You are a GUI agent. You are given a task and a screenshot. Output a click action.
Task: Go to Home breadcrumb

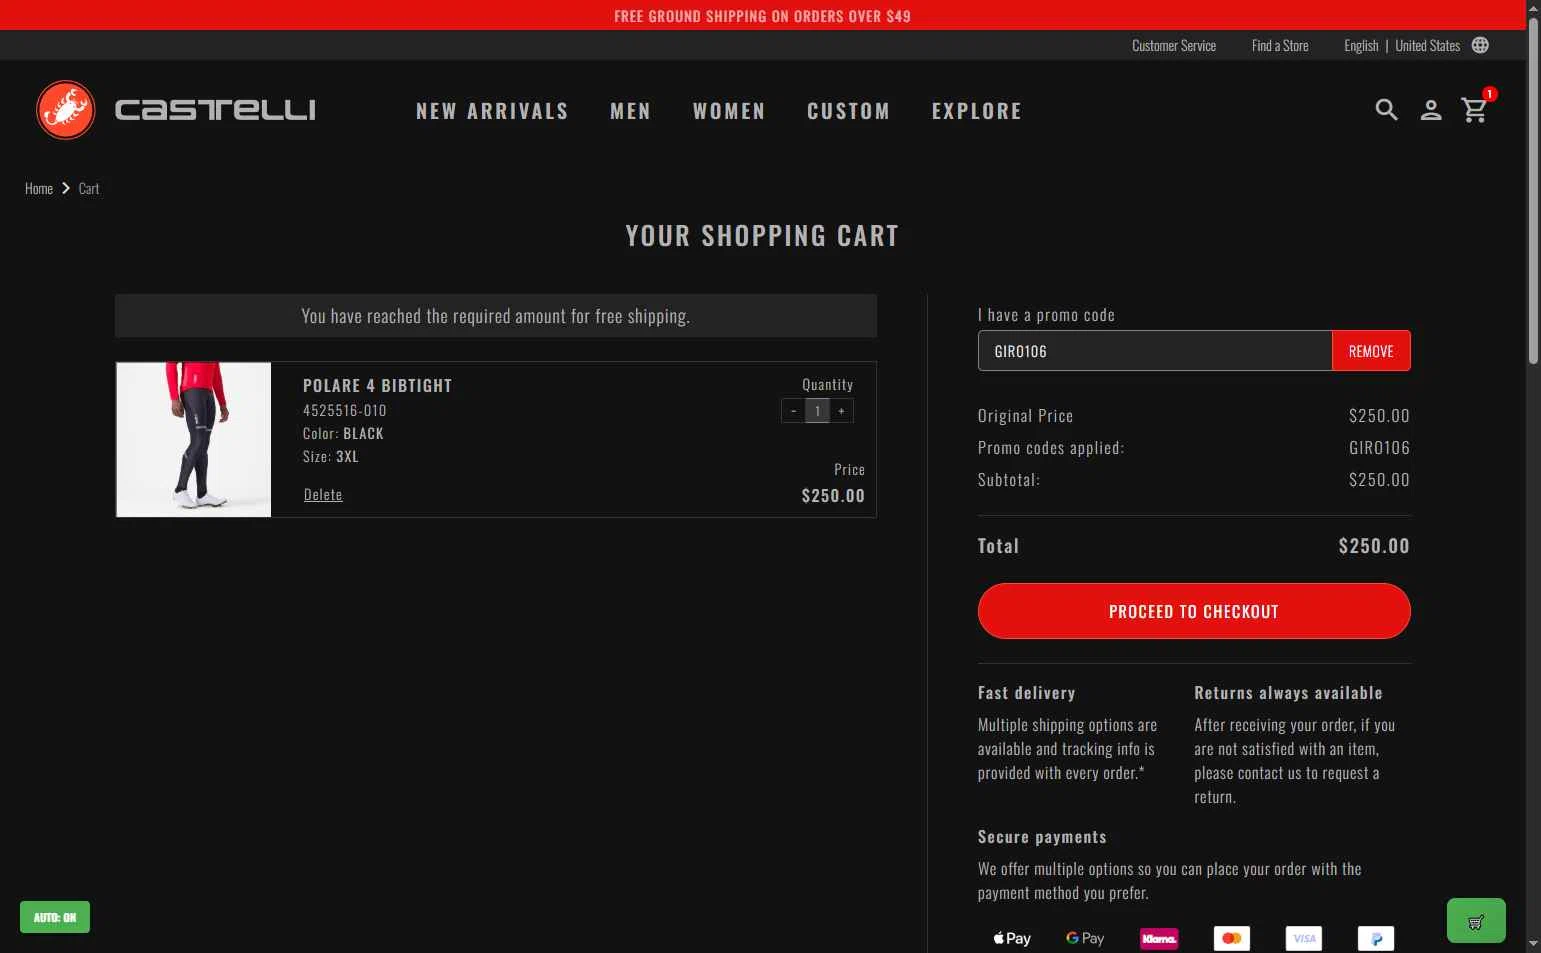point(39,188)
